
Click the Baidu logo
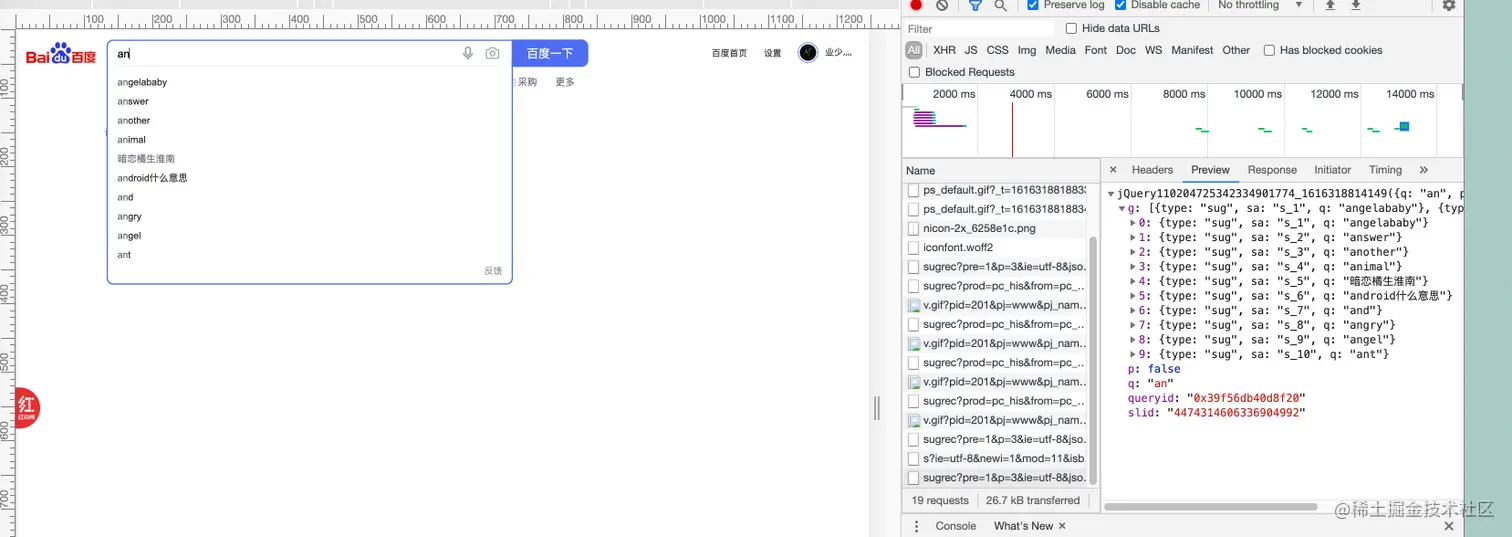[61, 53]
